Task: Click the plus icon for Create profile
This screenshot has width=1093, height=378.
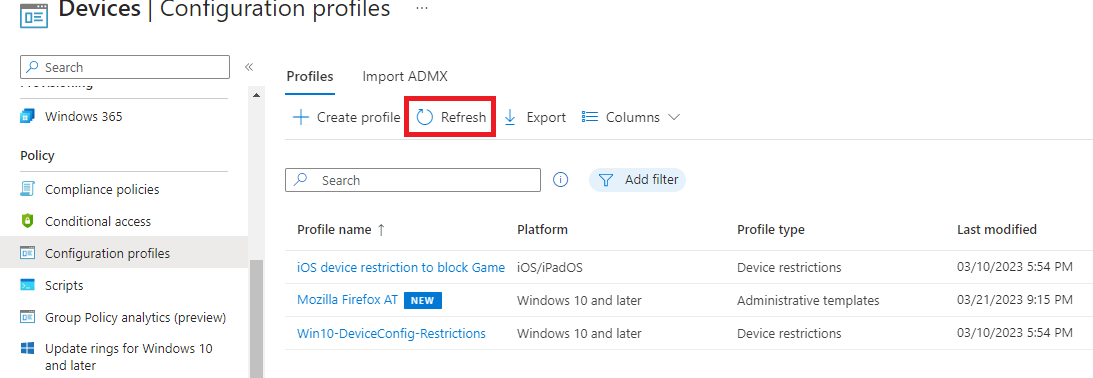Action: click(300, 117)
